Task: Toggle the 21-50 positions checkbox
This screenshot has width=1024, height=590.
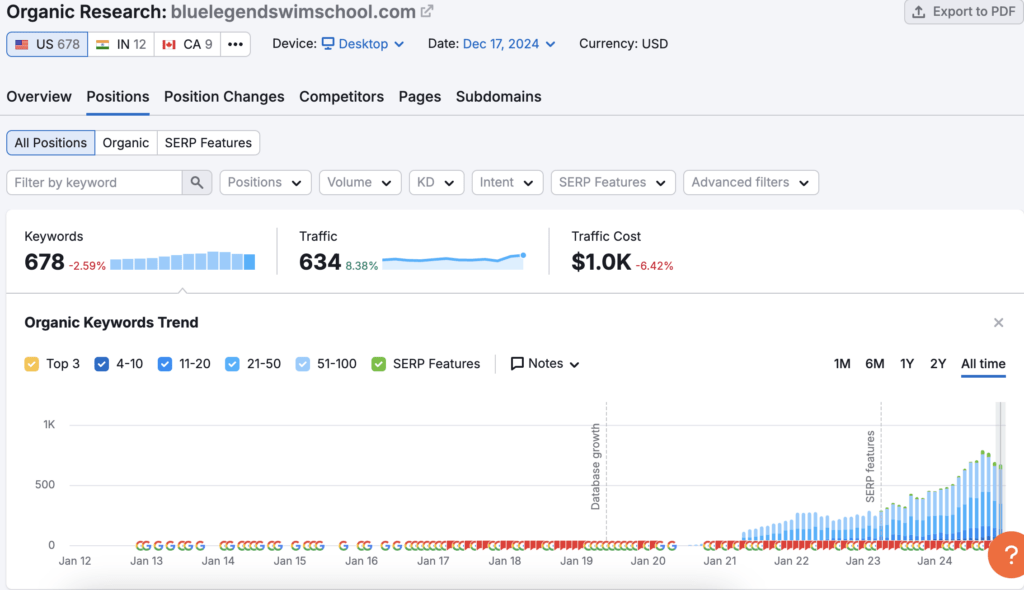Action: coord(232,364)
